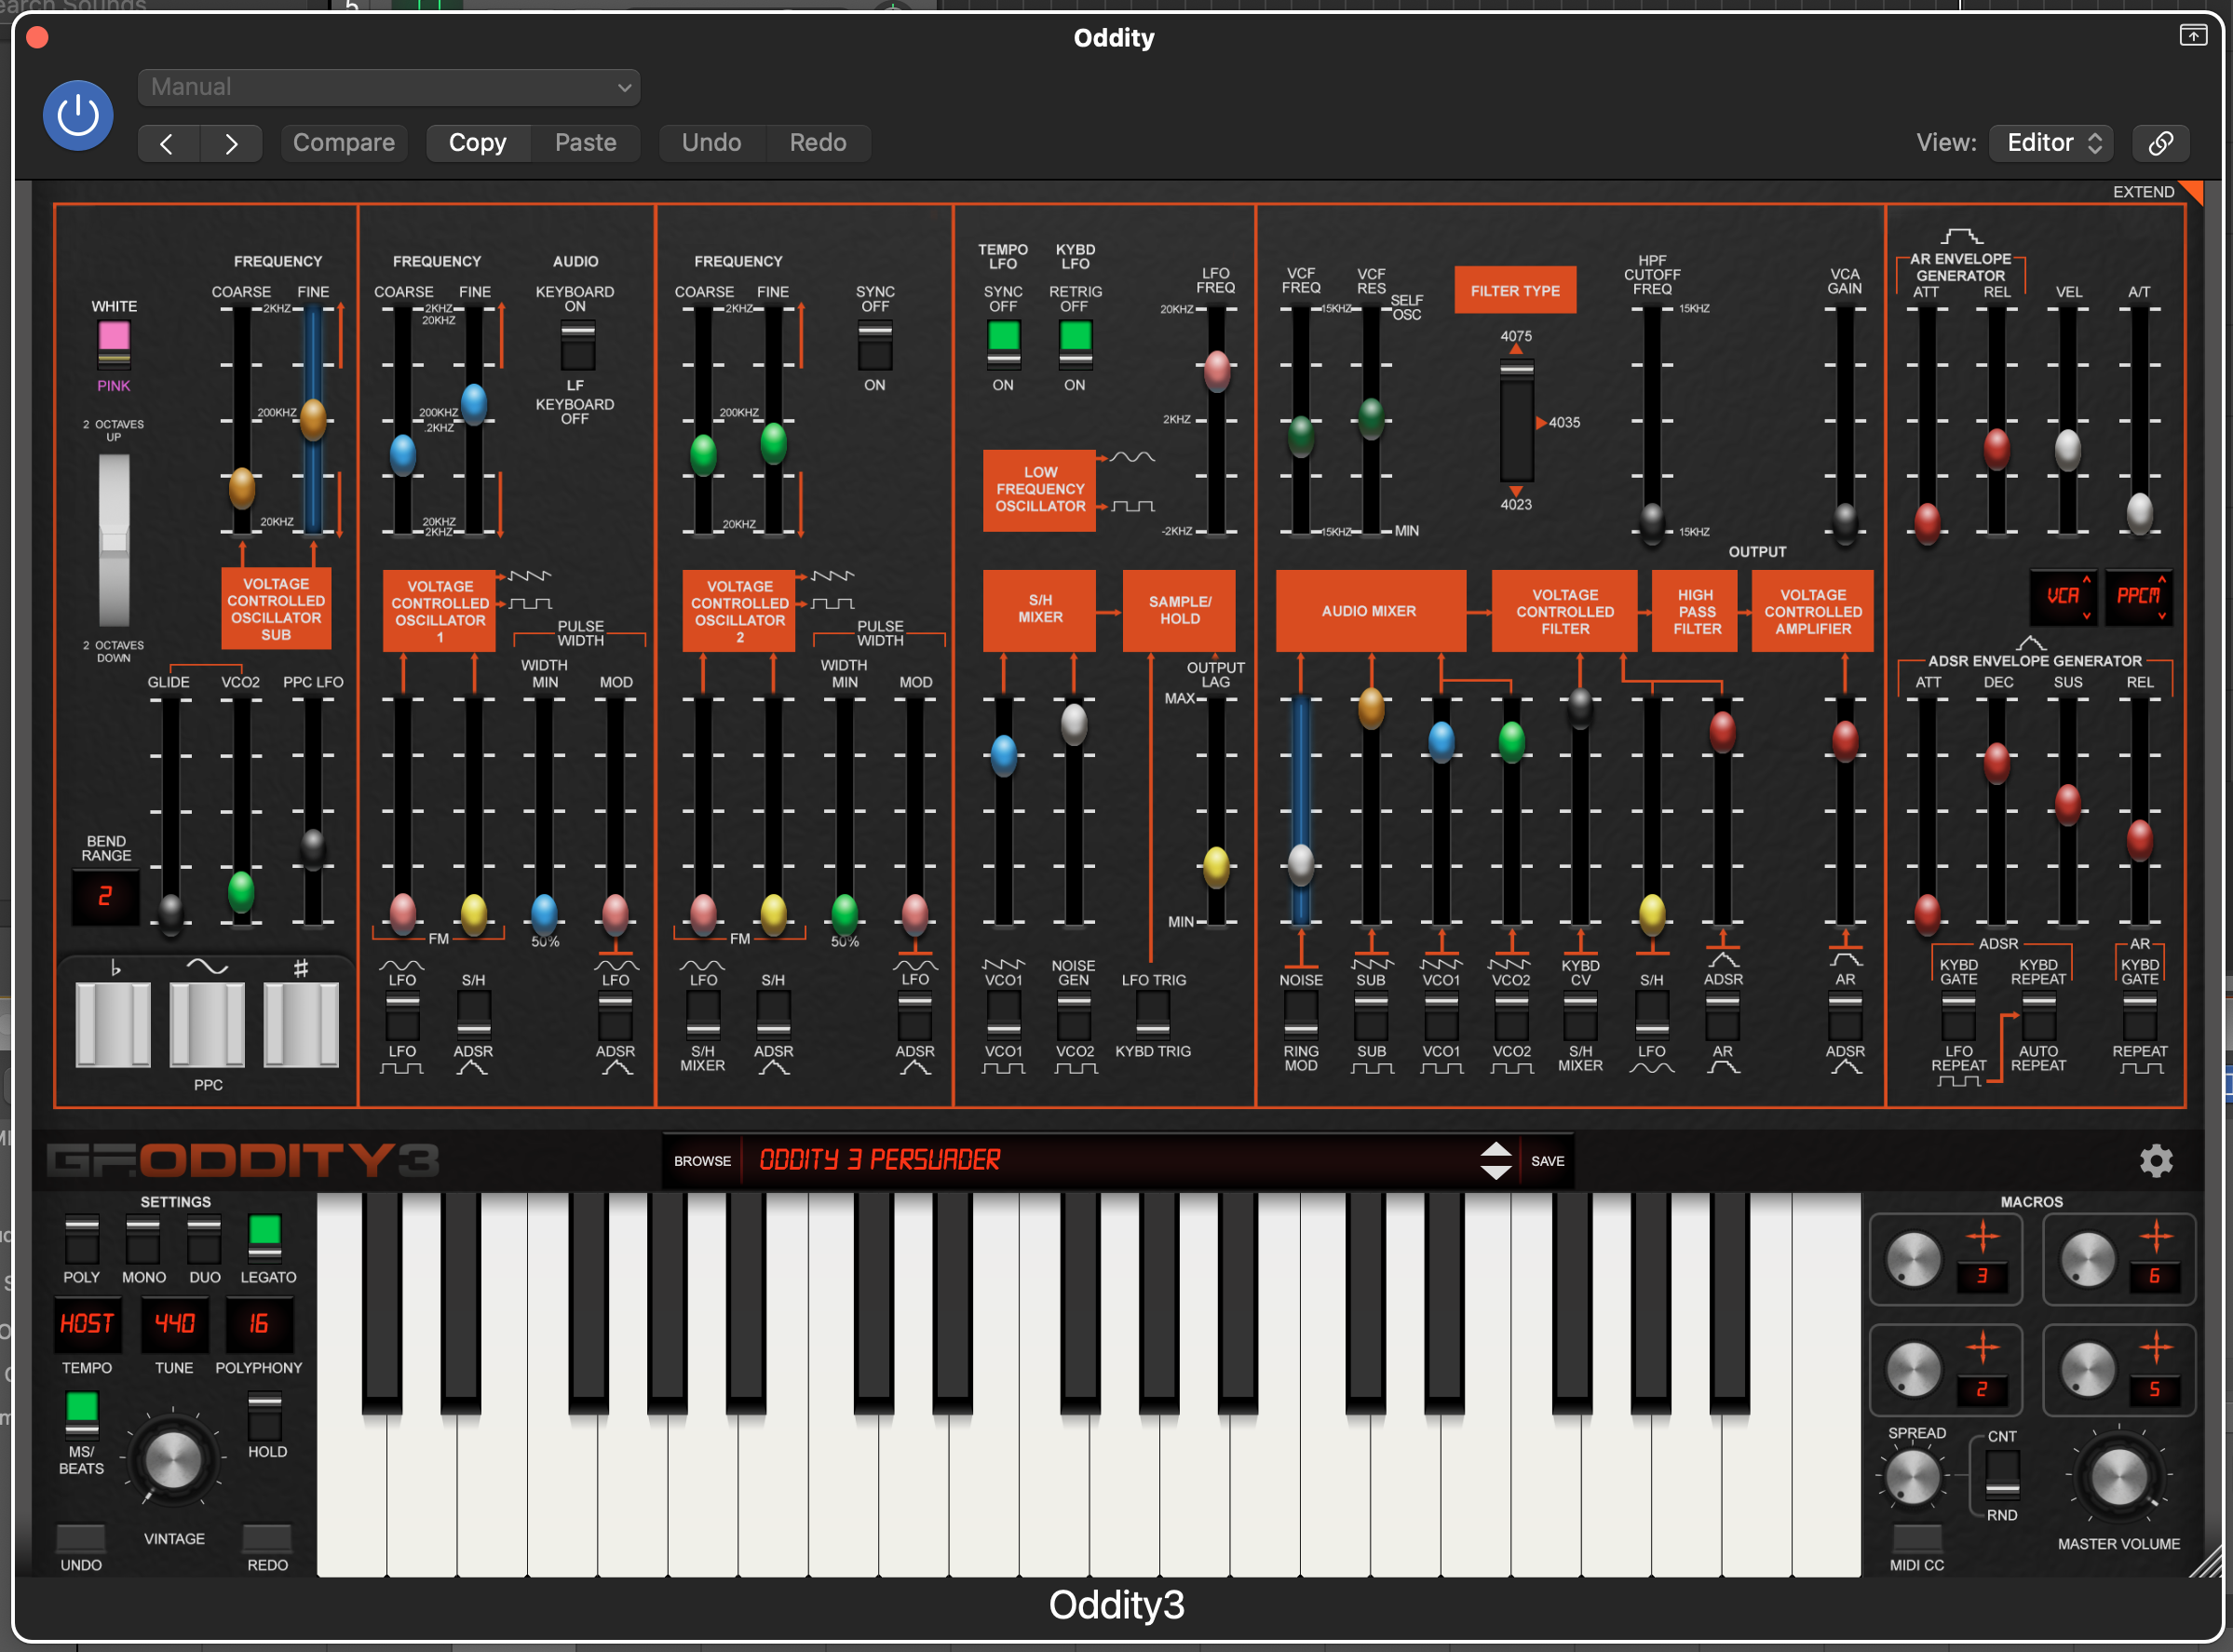Toggle the KYBD LFO RETRIG switch

click(1075, 345)
